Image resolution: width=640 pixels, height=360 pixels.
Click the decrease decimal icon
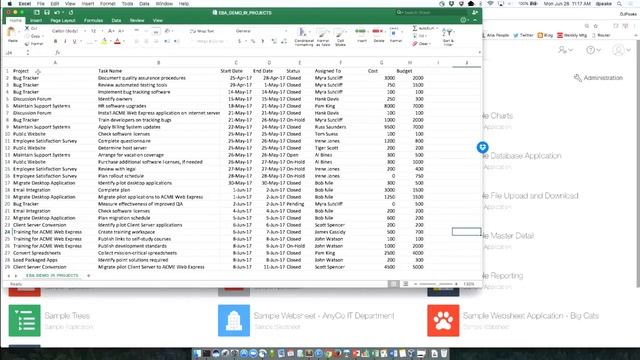tap(284, 41)
